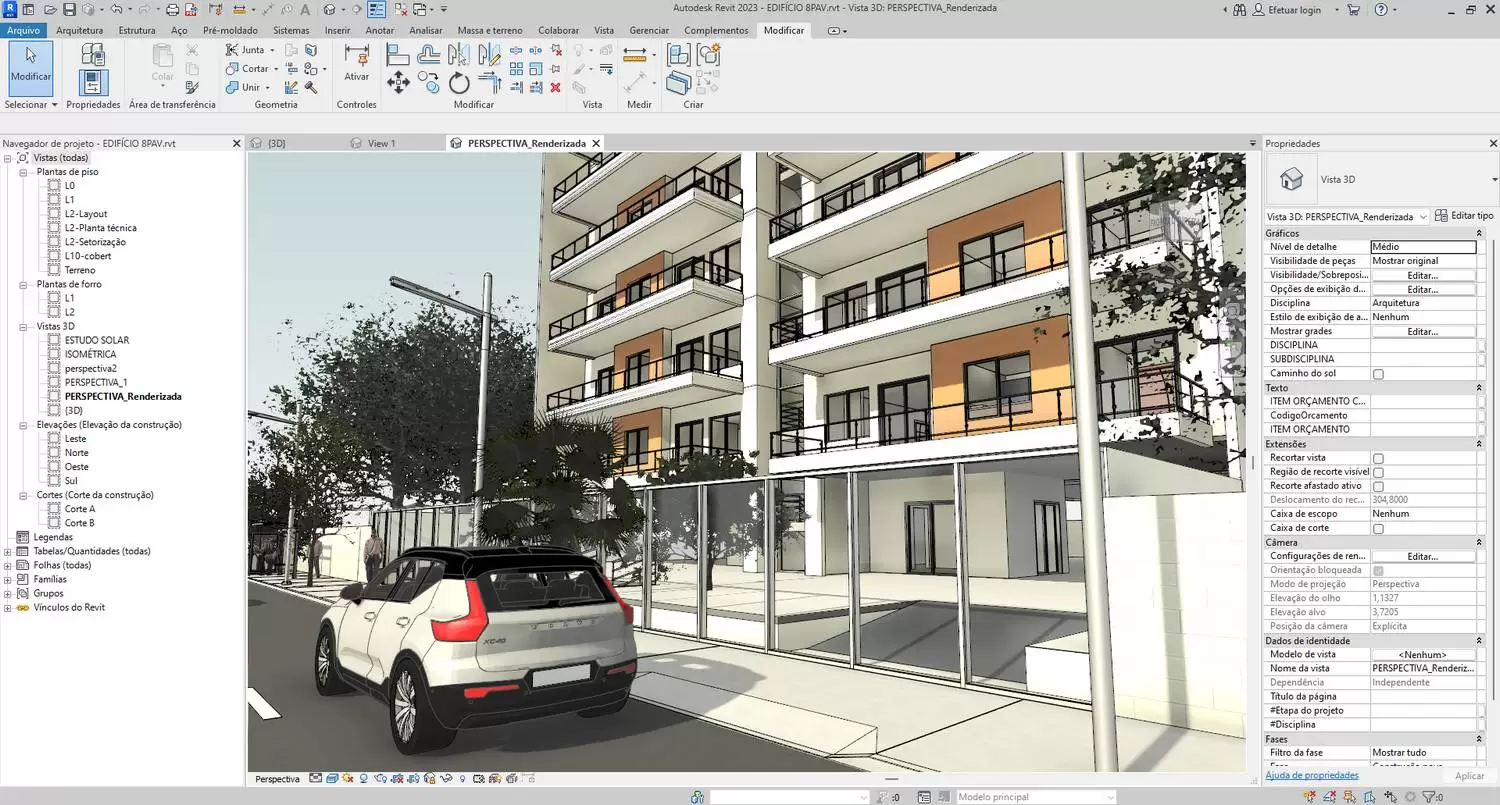Enable Recorte afastado ativo checkbox
Viewport: 1500px width, 805px height.
(x=1378, y=486)
